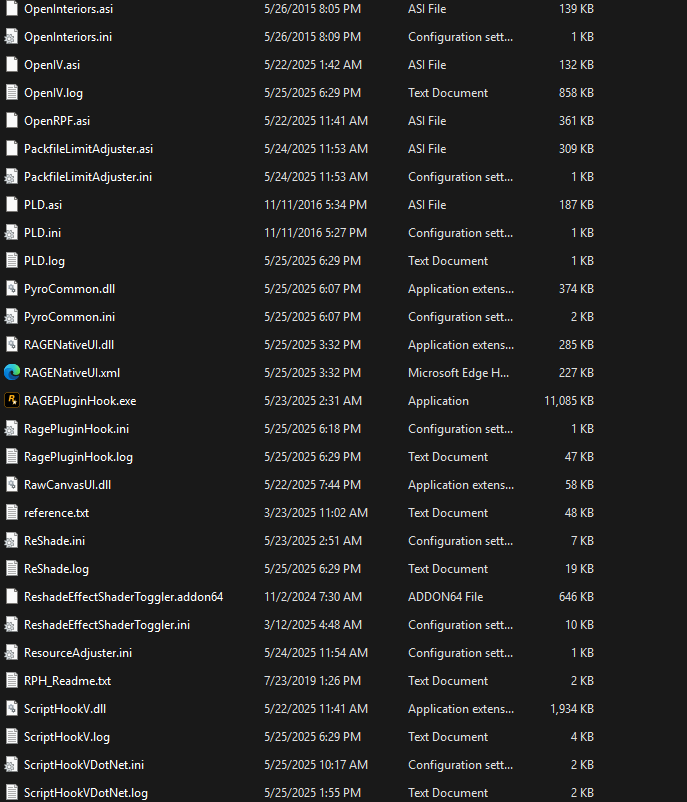Click the PLD.asi file icon
Viewport: 687px width, 802px height.
(11, 205)
